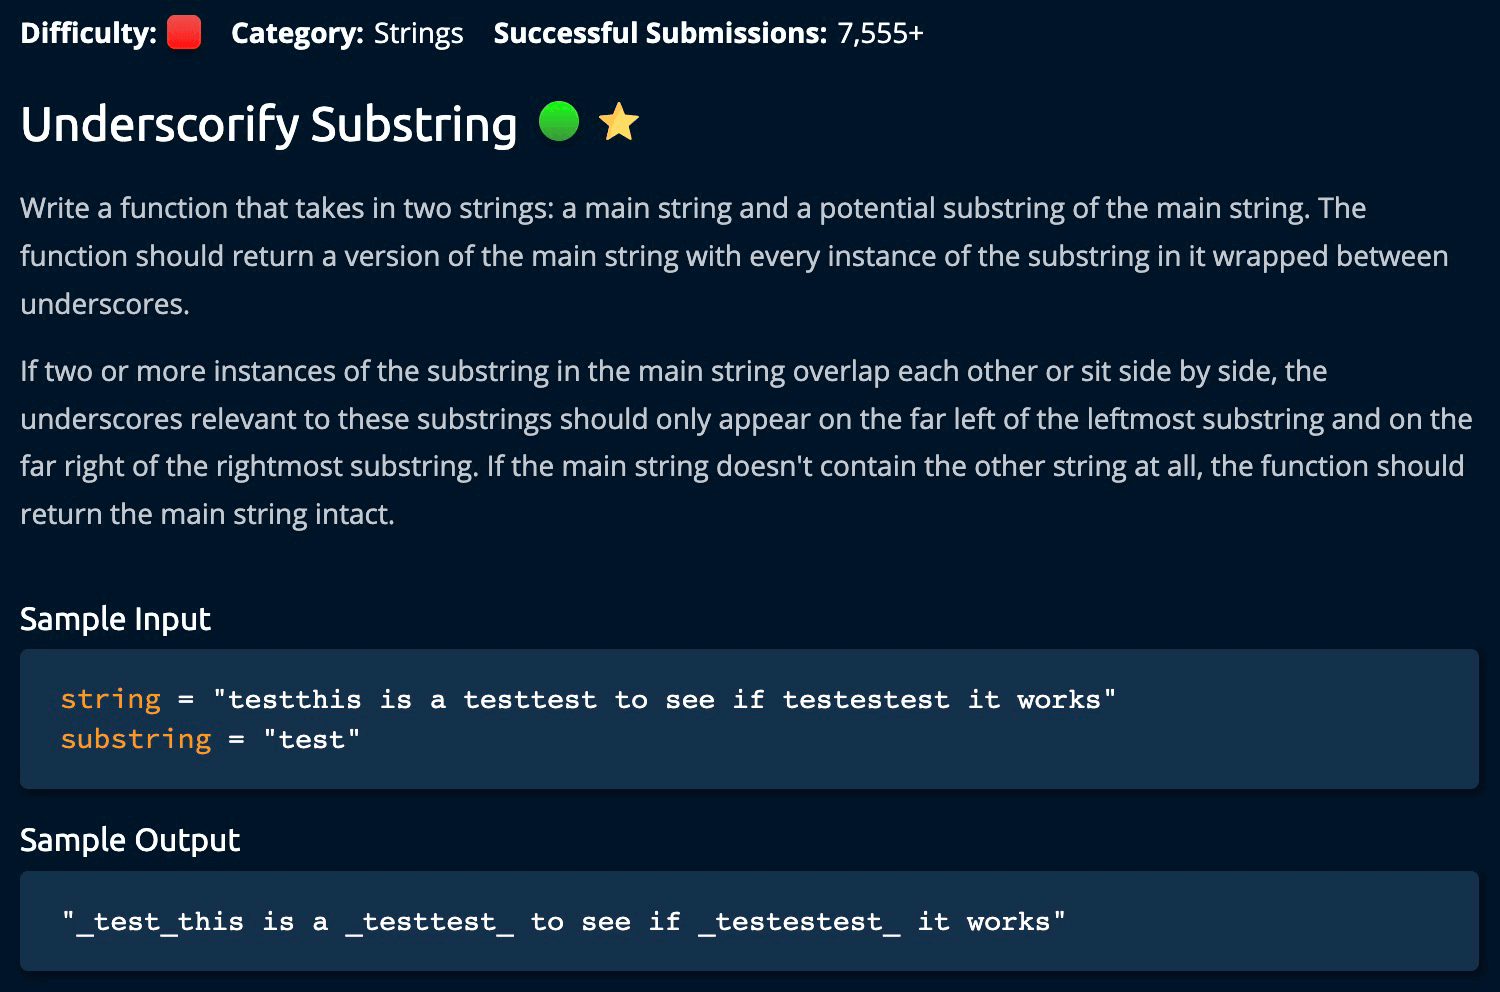Click the red difficulty indicator square
Viewport: 1500px width, 992px height.
click(x=184, y=33)
